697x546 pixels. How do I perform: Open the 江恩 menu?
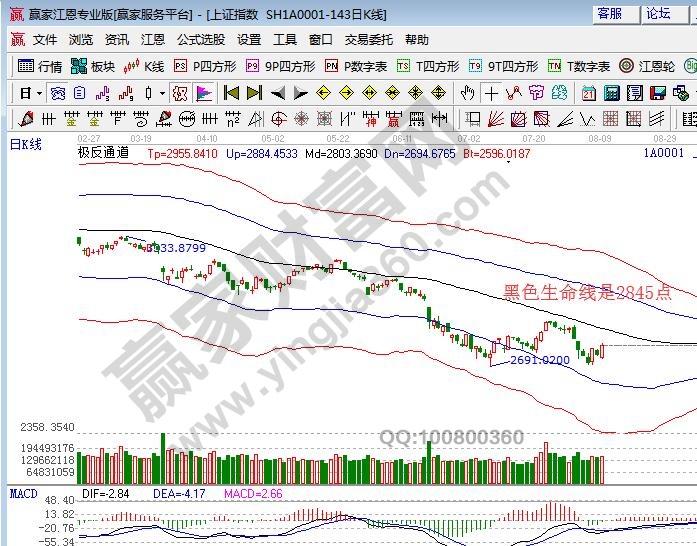coord(153,40)
